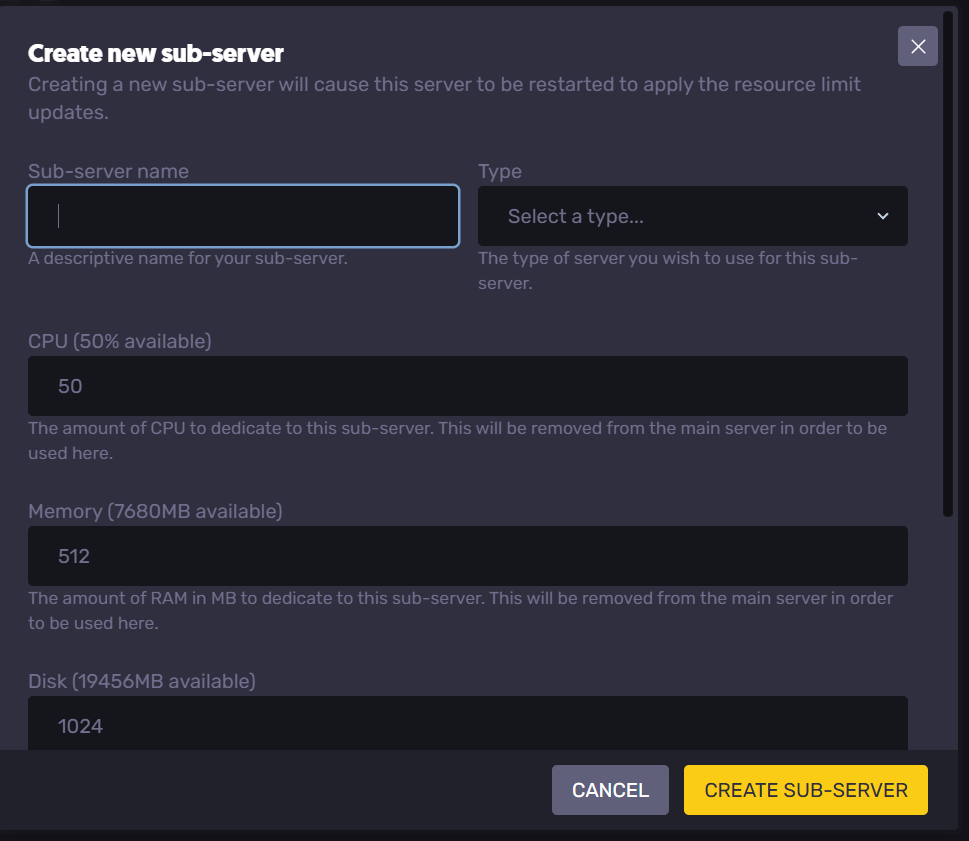Focus the CPU field showing 50

(x=467, y=386)
